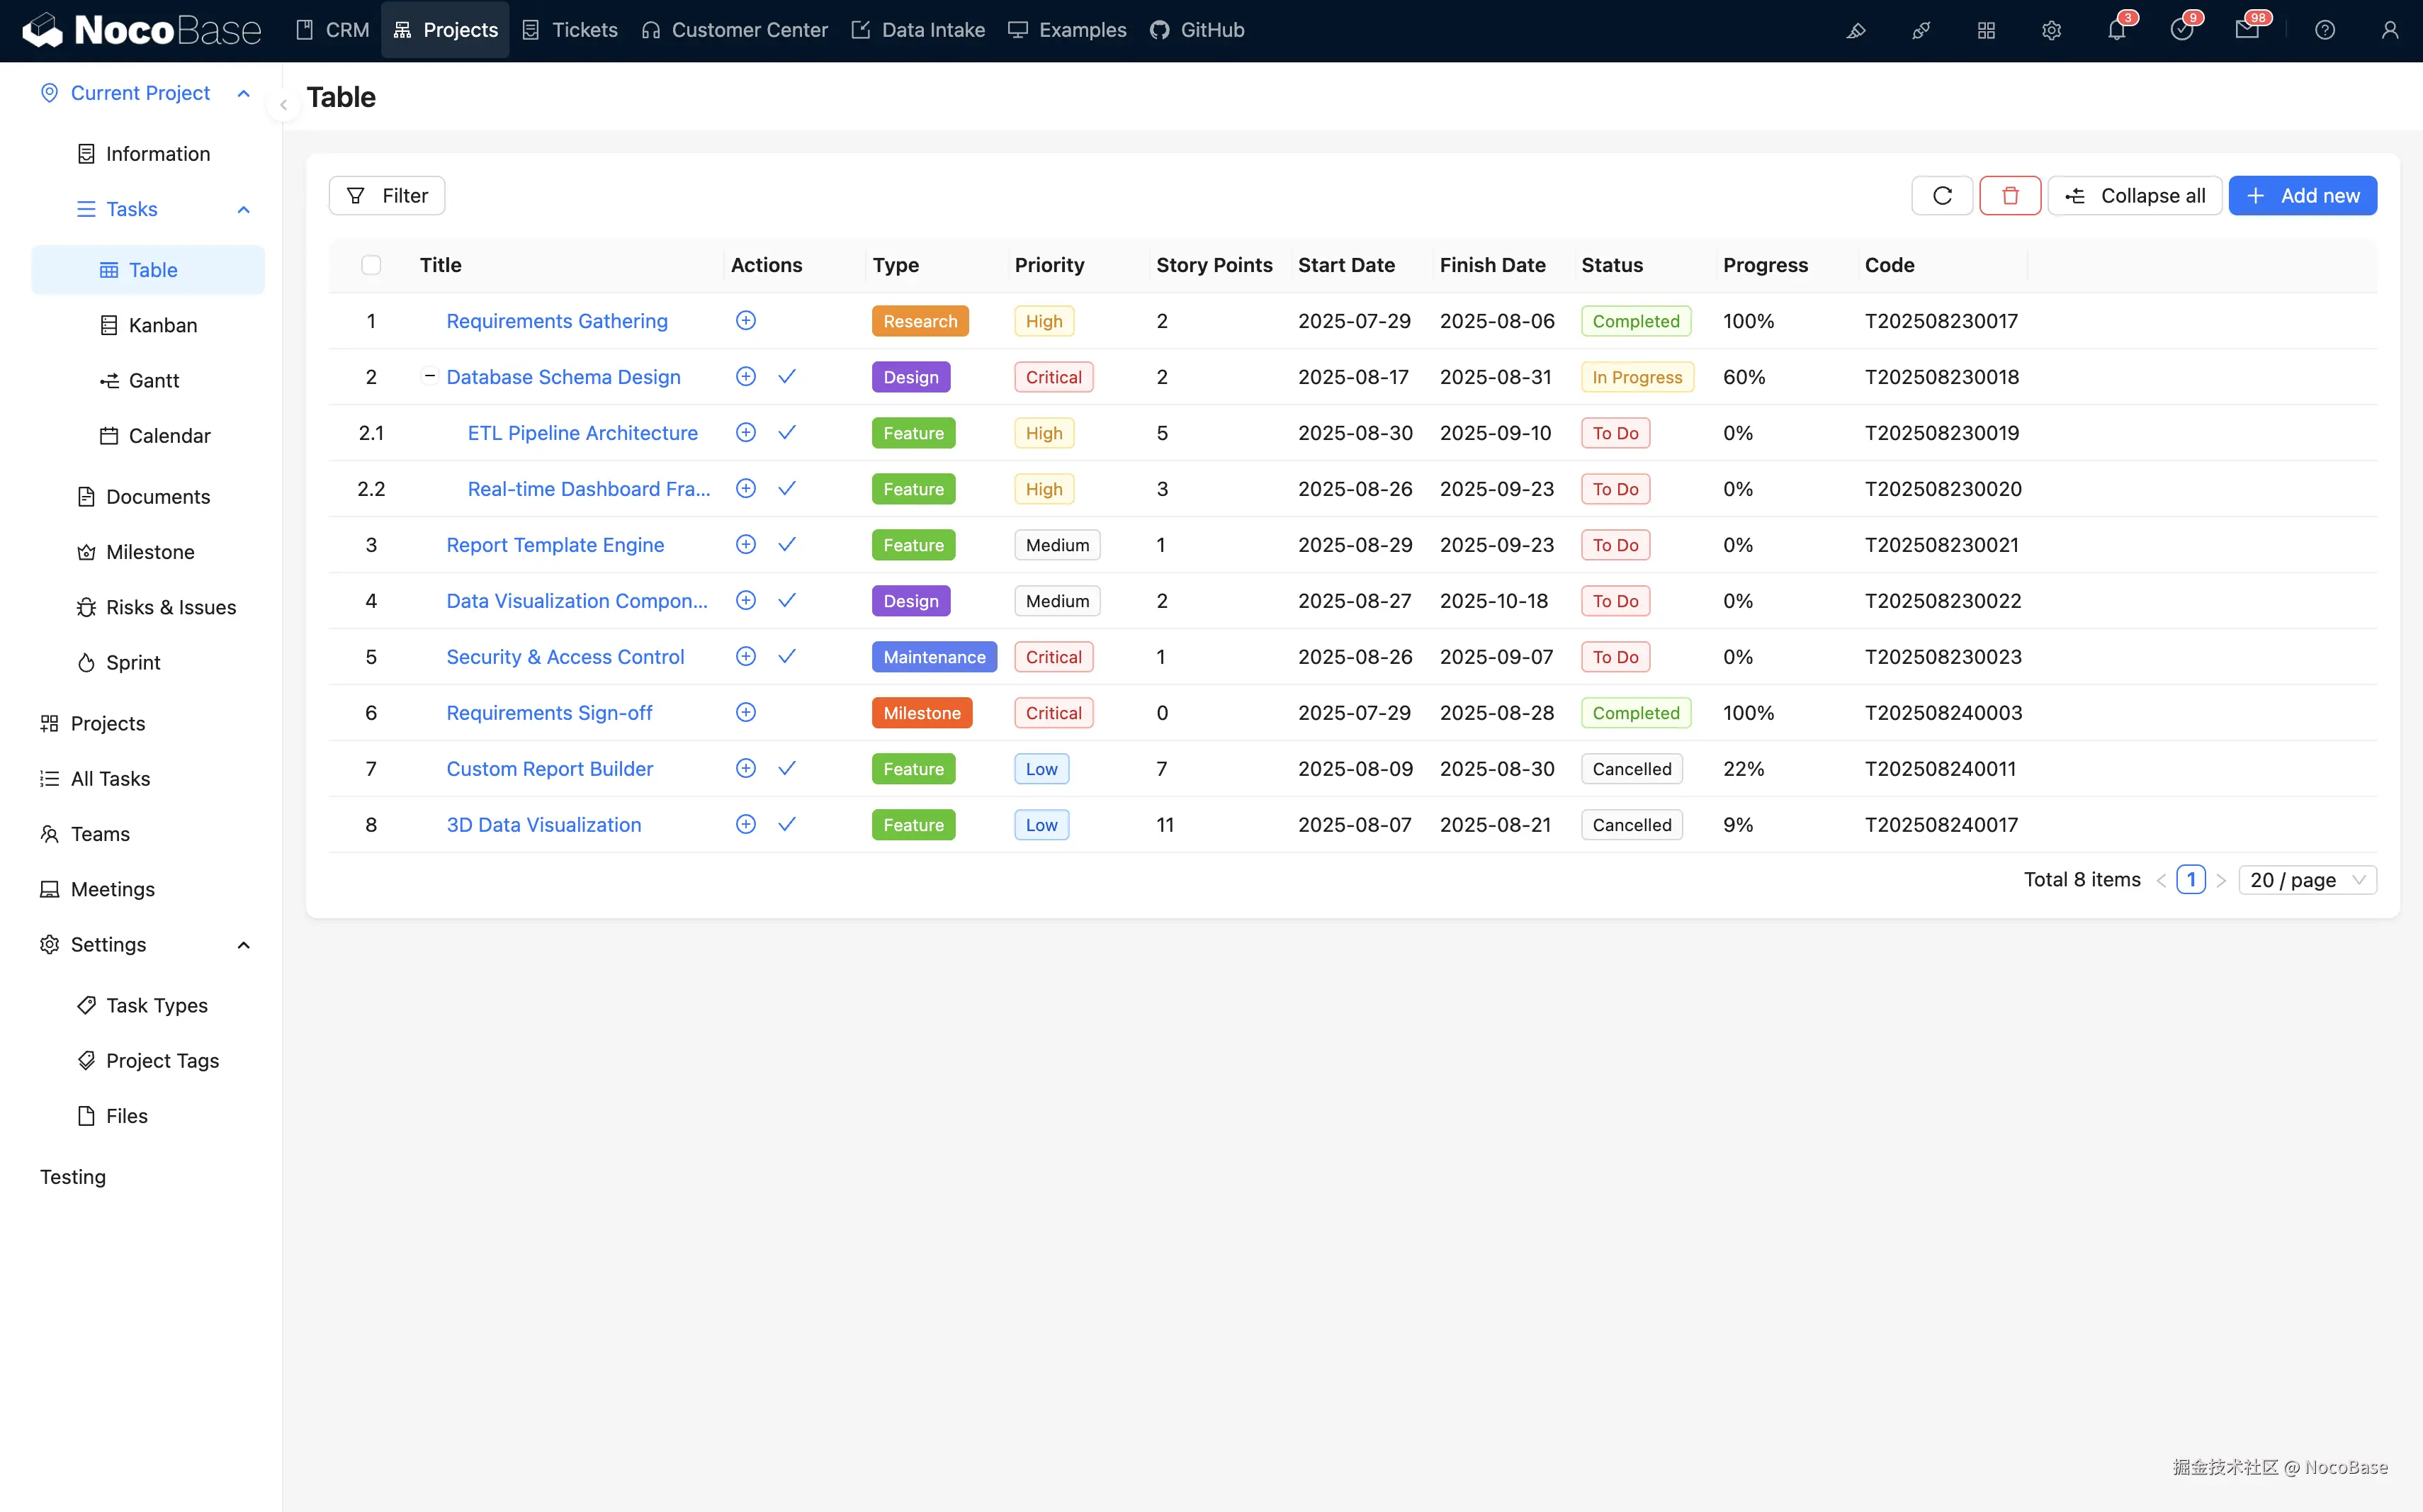Collapse the Database Schema Design row

[429, 377]
